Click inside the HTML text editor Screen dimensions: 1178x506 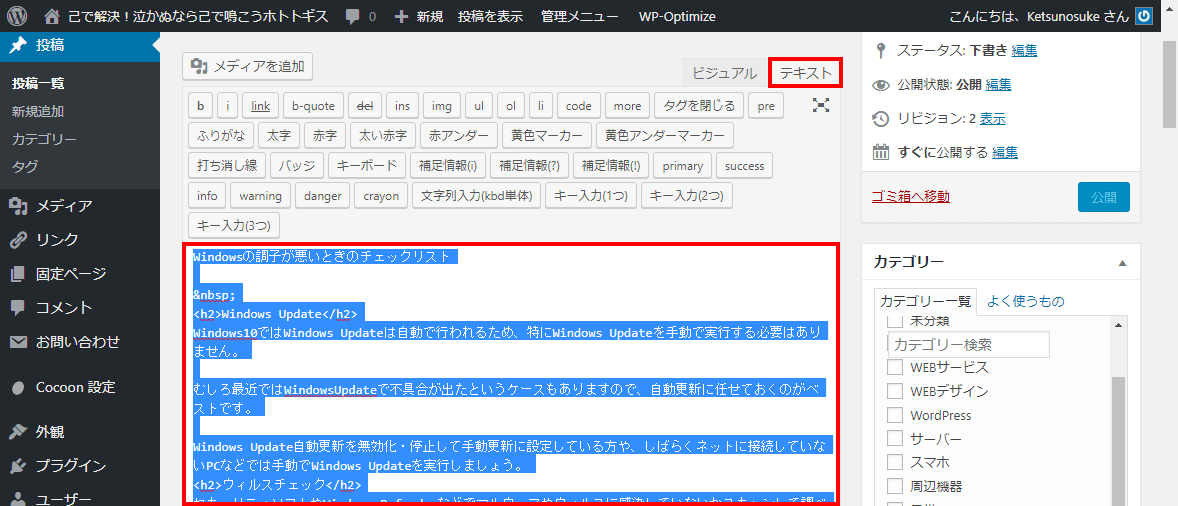511,374
